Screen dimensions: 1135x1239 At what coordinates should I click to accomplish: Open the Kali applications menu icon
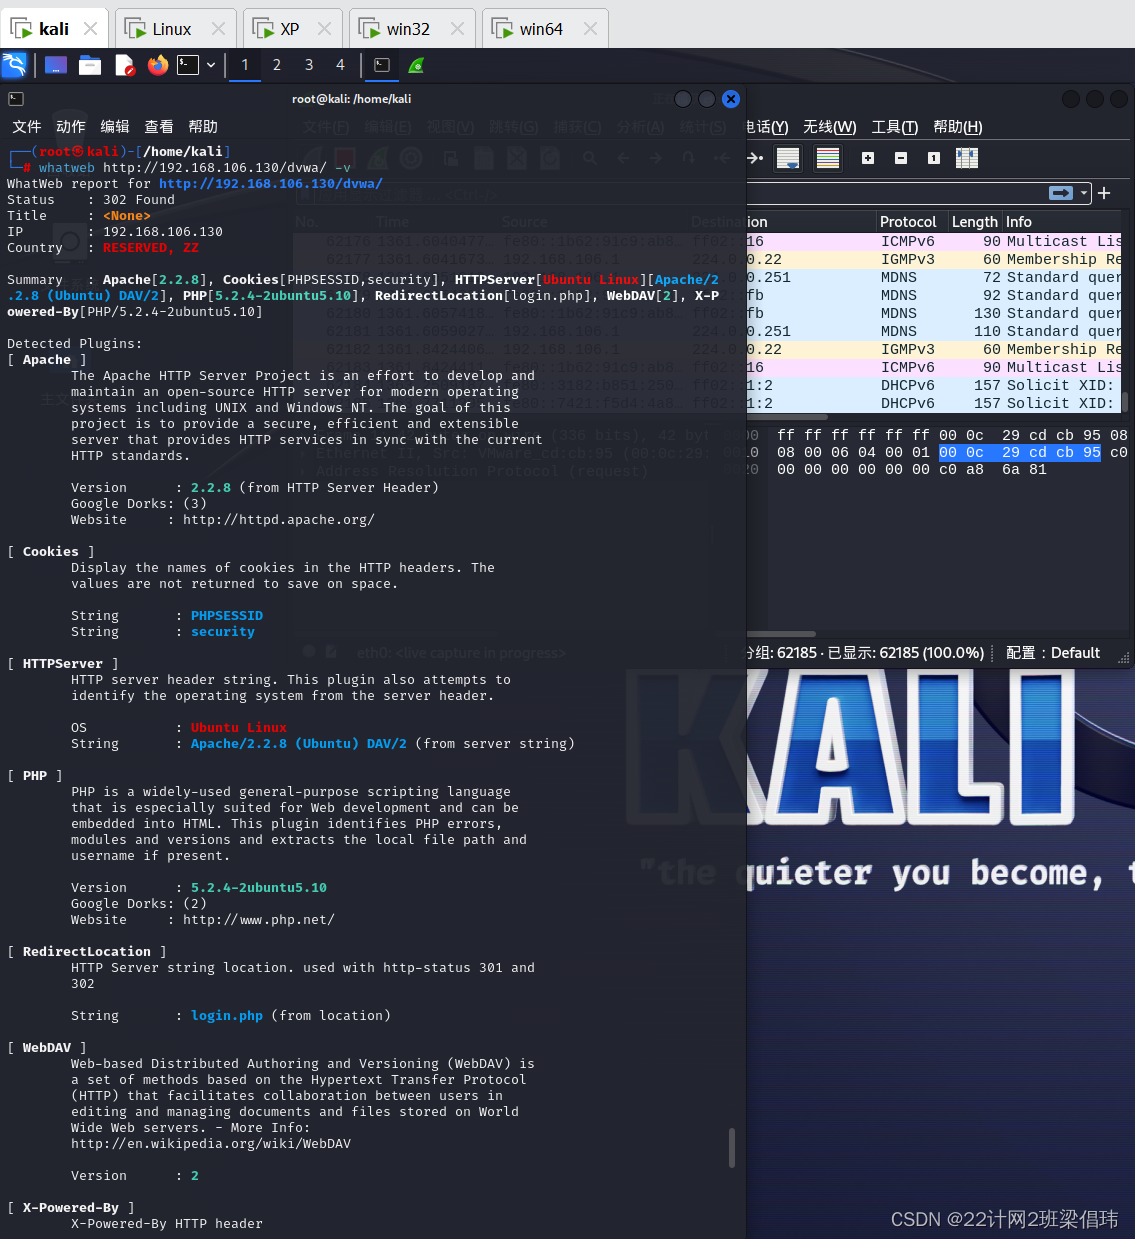tap(15, 65)
